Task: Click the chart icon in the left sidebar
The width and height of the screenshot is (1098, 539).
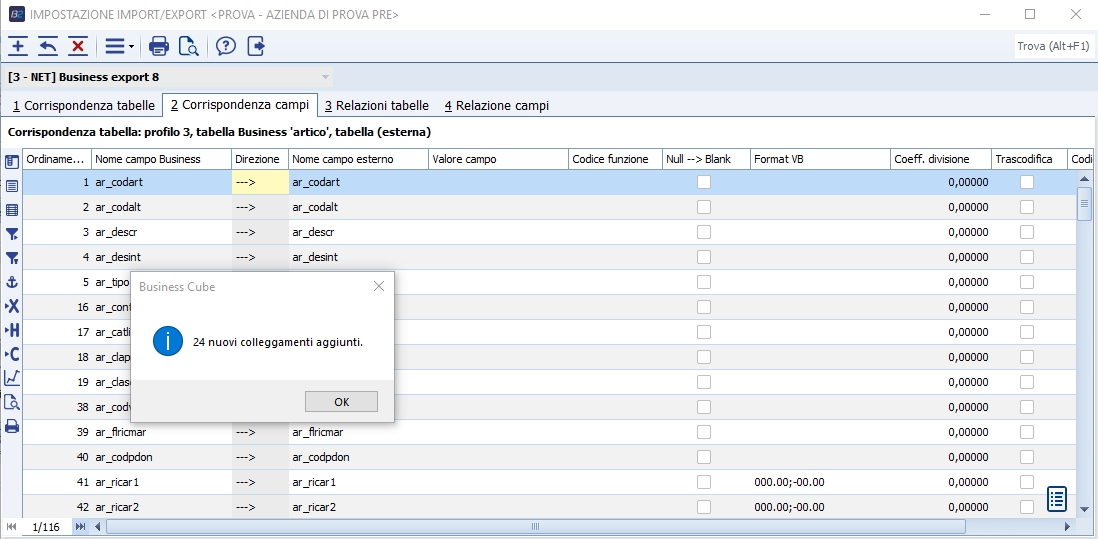Action: 12,378
